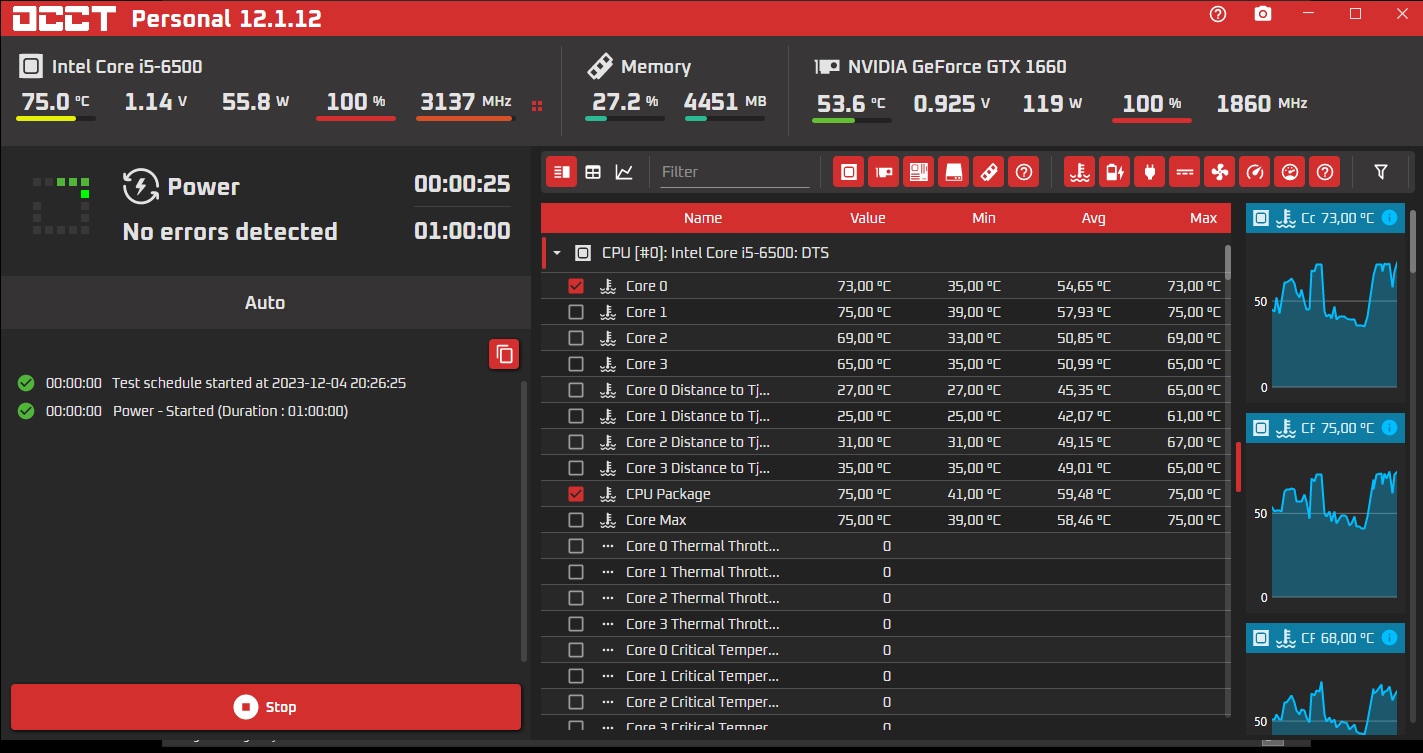Sort by the Value column header
The height and width of the screenshot is (753, 1423).
(x=868, y=218)
